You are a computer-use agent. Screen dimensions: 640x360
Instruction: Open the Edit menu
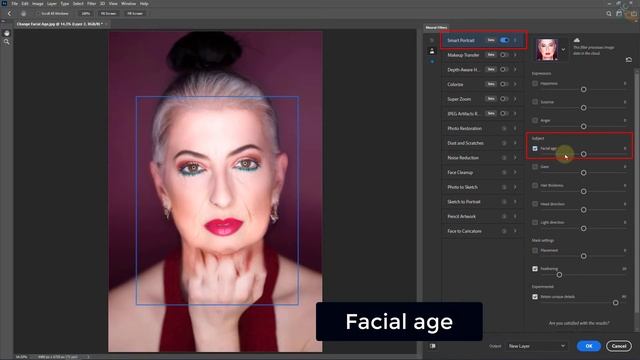tap(25, 4)
